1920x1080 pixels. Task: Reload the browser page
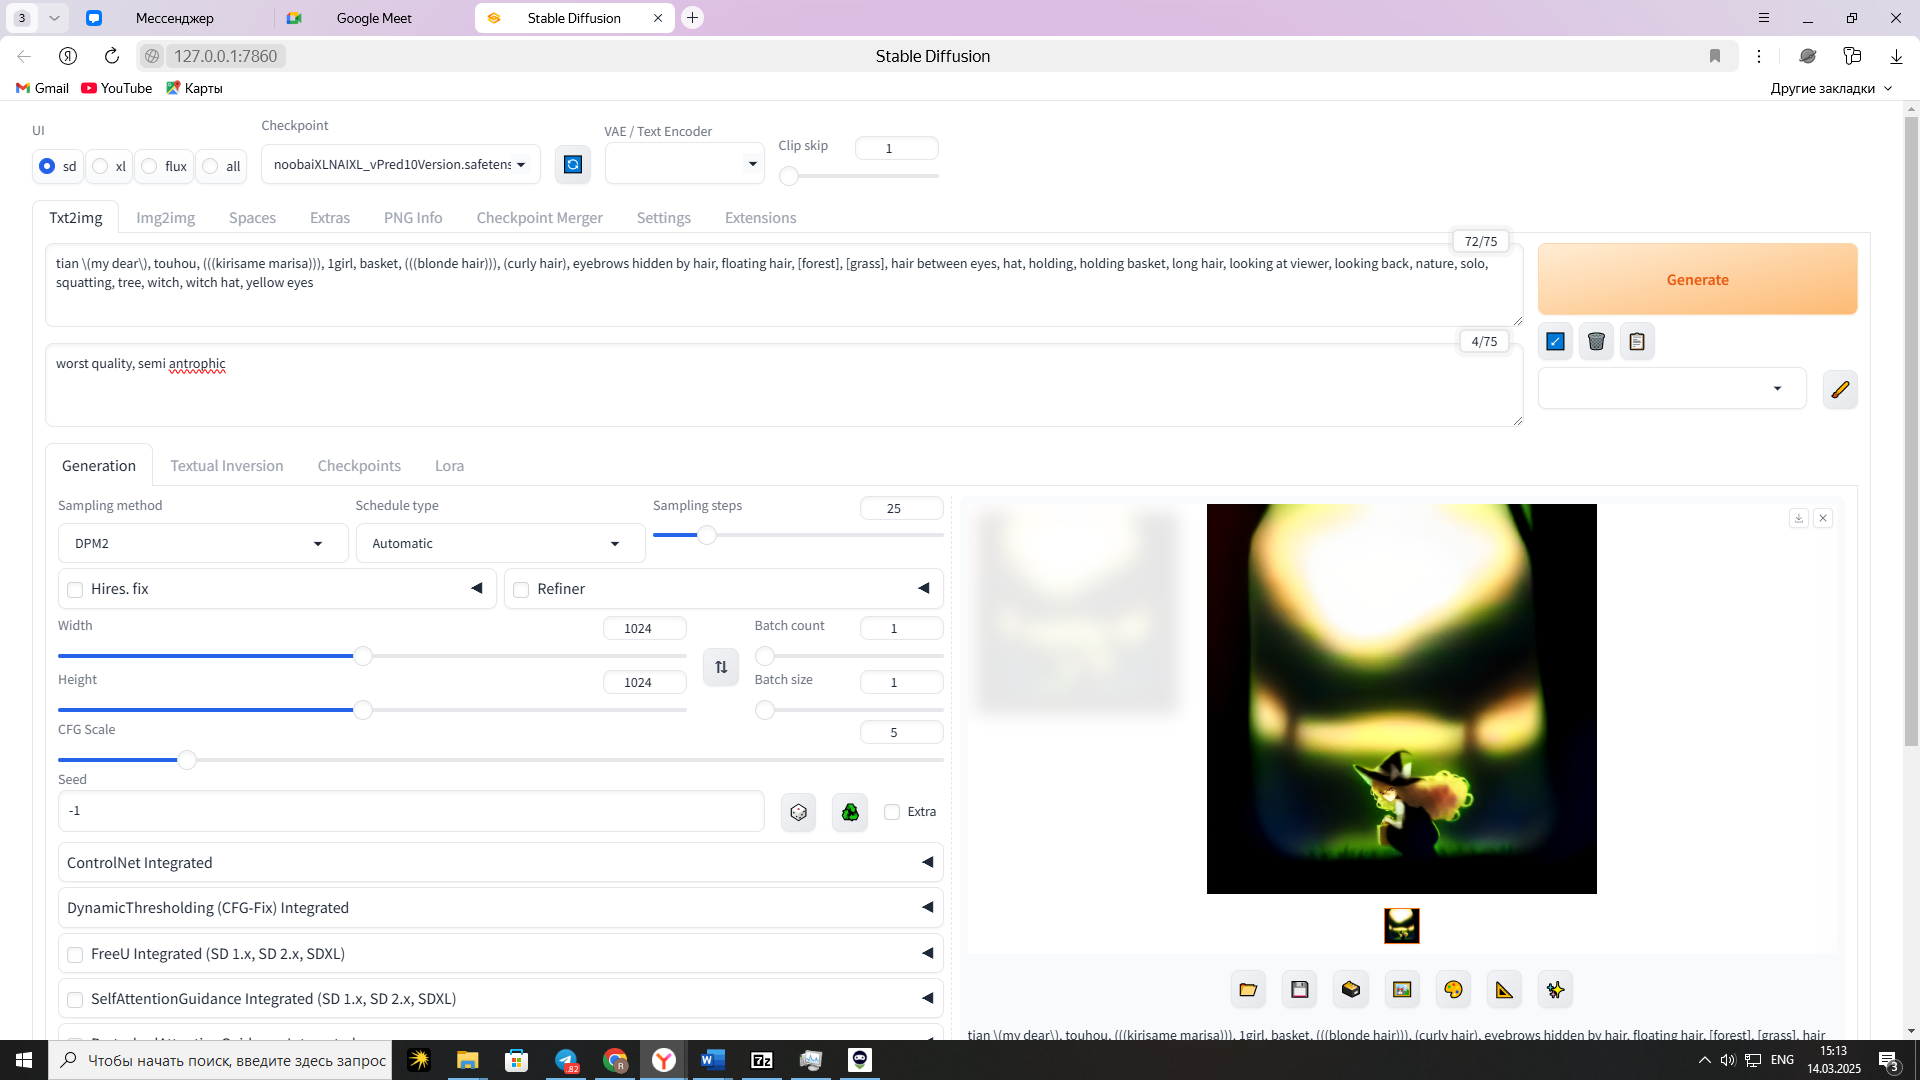click(112, 56)
